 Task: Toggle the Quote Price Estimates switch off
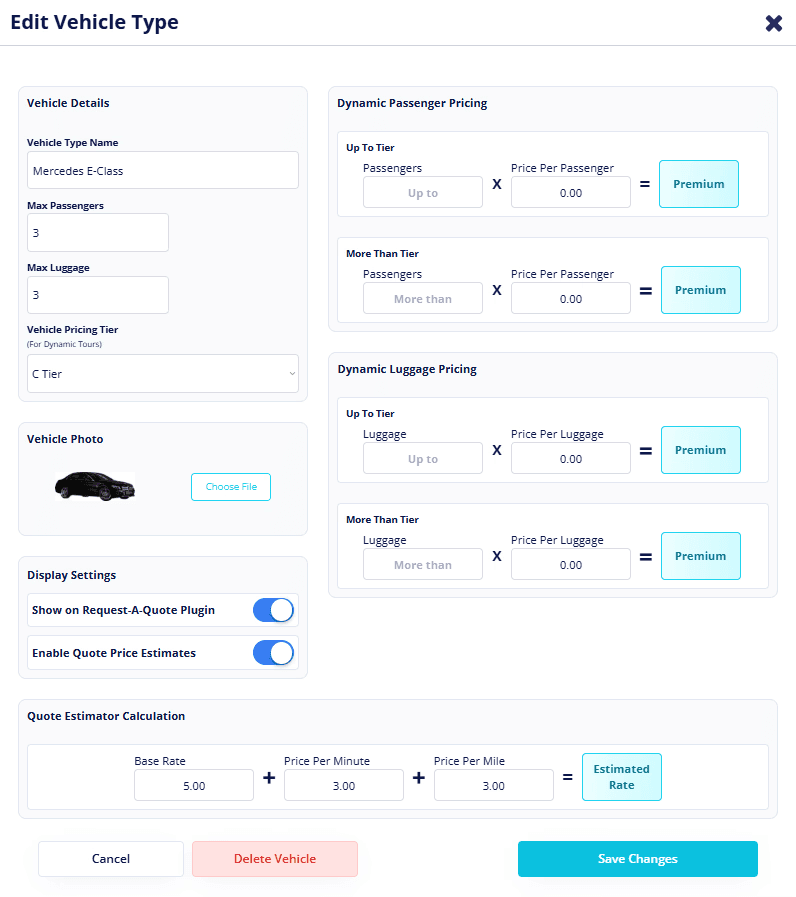272,652
